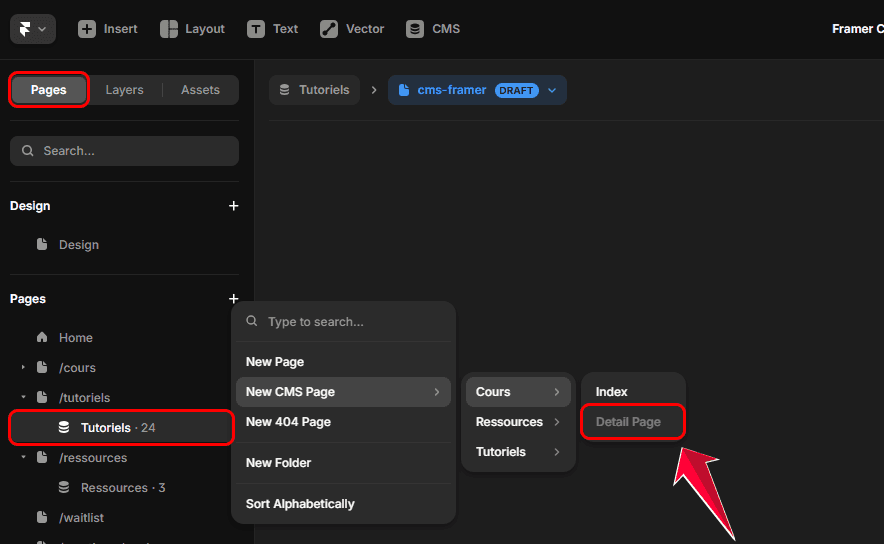Expand the Ressources submenu chevron
Screen dimensions: 884x544
556,422
